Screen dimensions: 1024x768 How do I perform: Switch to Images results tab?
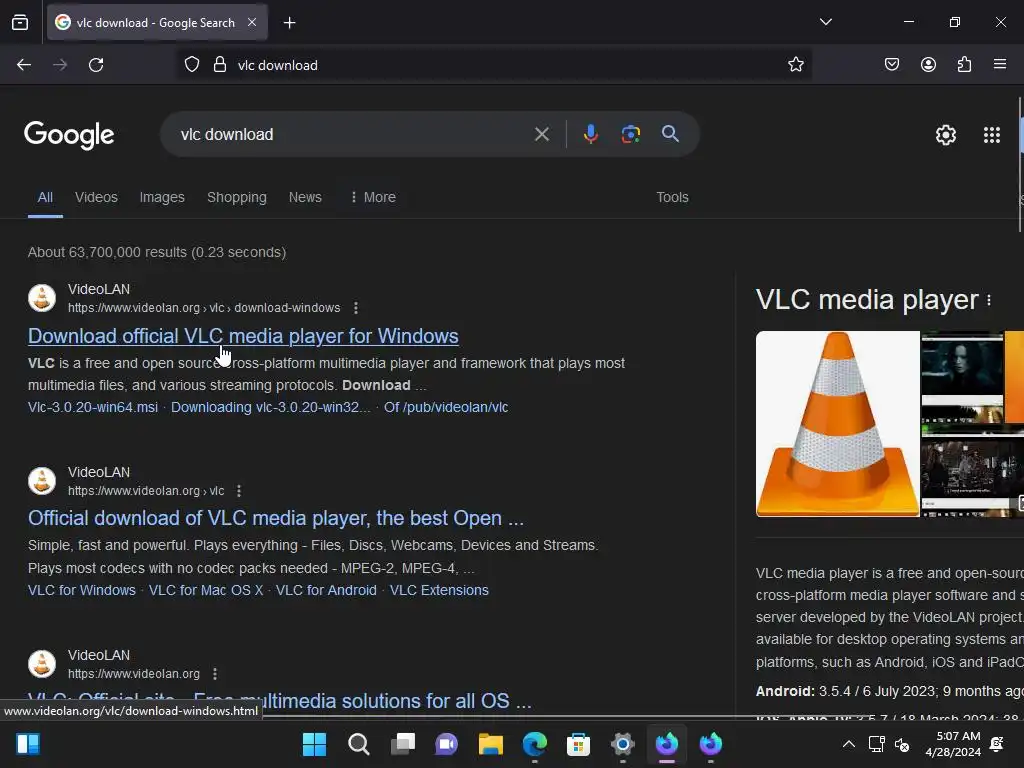click(x=162, y=197)
